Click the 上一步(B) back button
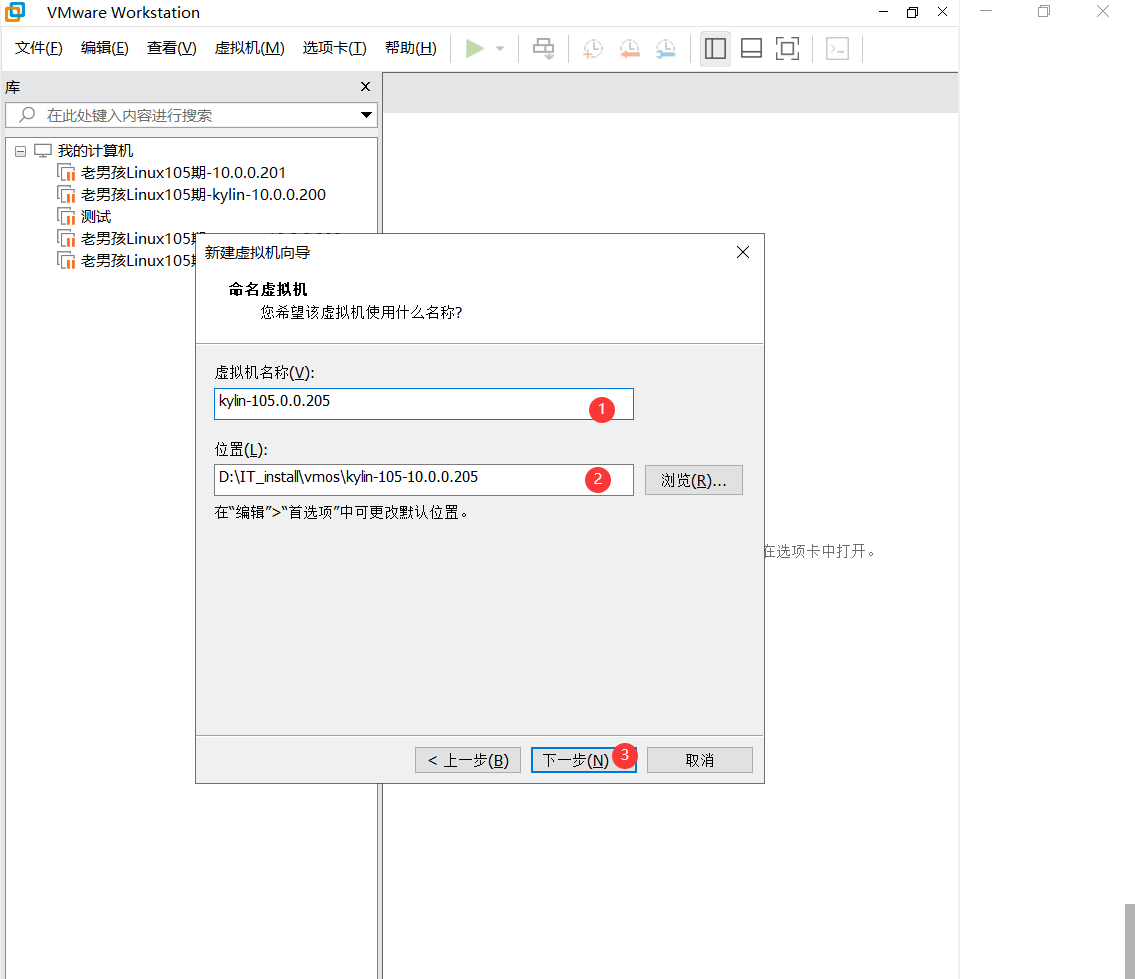The height and width of the screenshot is (979, 1135). [x=468, y=760]
